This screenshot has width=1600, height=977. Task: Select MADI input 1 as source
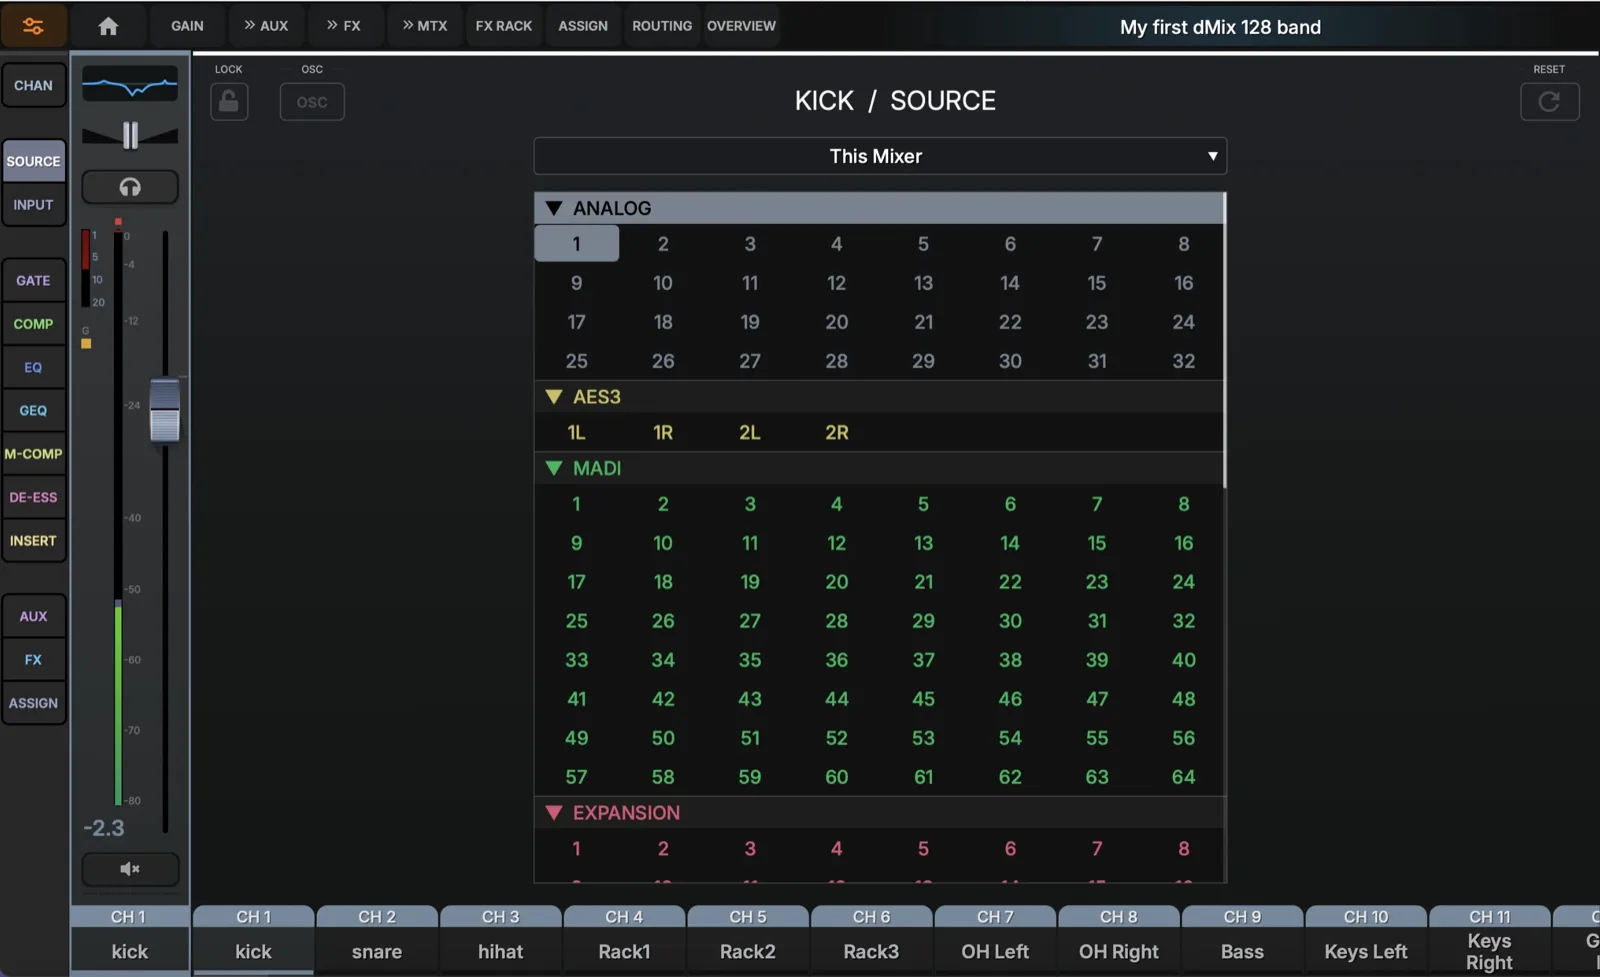coord(576,504)
